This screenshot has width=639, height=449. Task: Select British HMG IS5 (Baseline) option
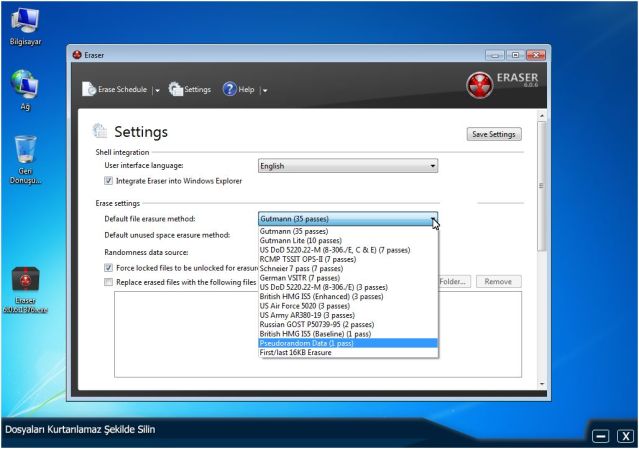coord(348,334)
